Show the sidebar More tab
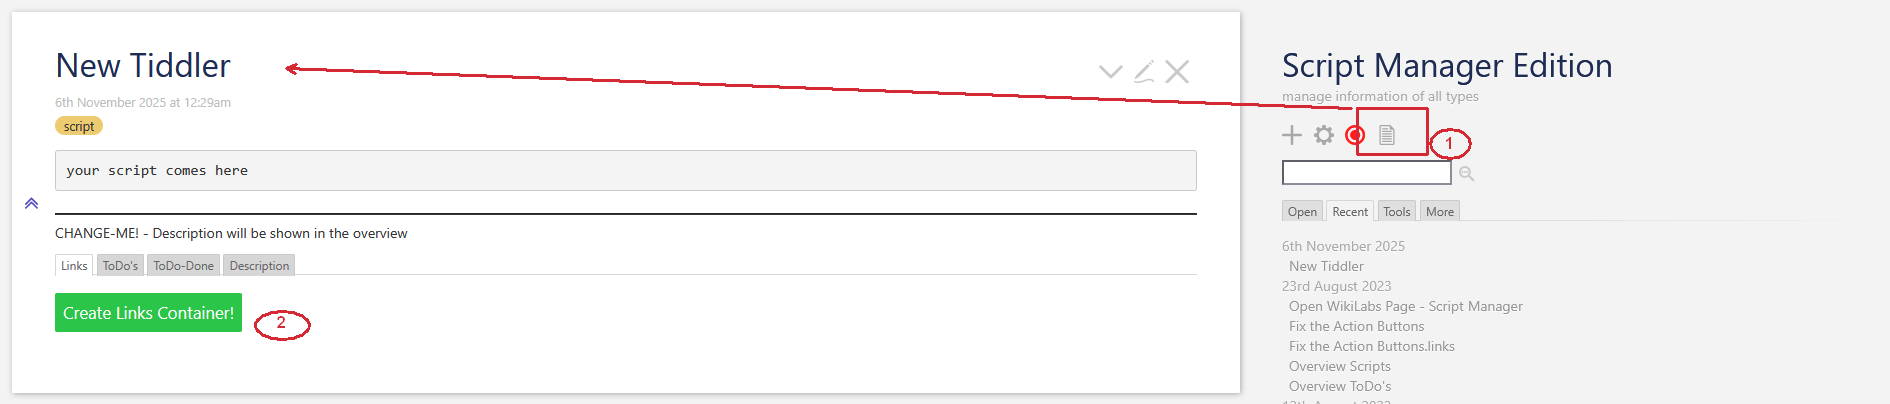This screenshot has height=404, width=1890. pyautogui.click(x=1440, y=212)
